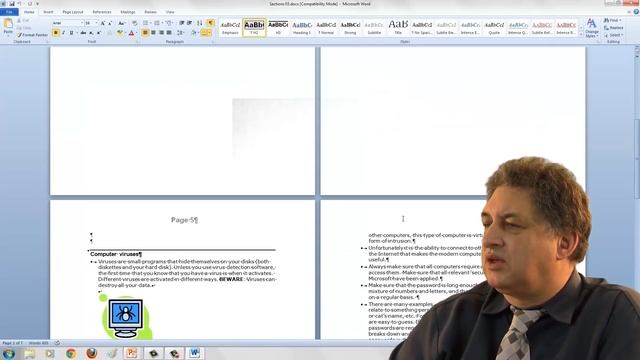The image size is (640, 360).
Task: Open the Select dropdown in Editing
Action: [613, 35]
